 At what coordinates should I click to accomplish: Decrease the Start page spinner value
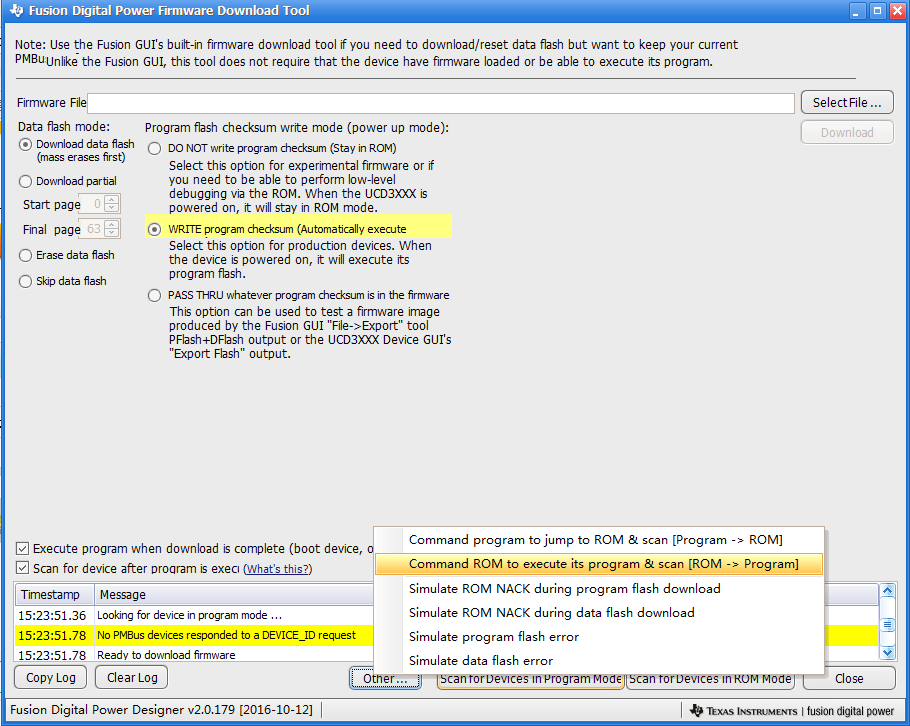[112, 208]
